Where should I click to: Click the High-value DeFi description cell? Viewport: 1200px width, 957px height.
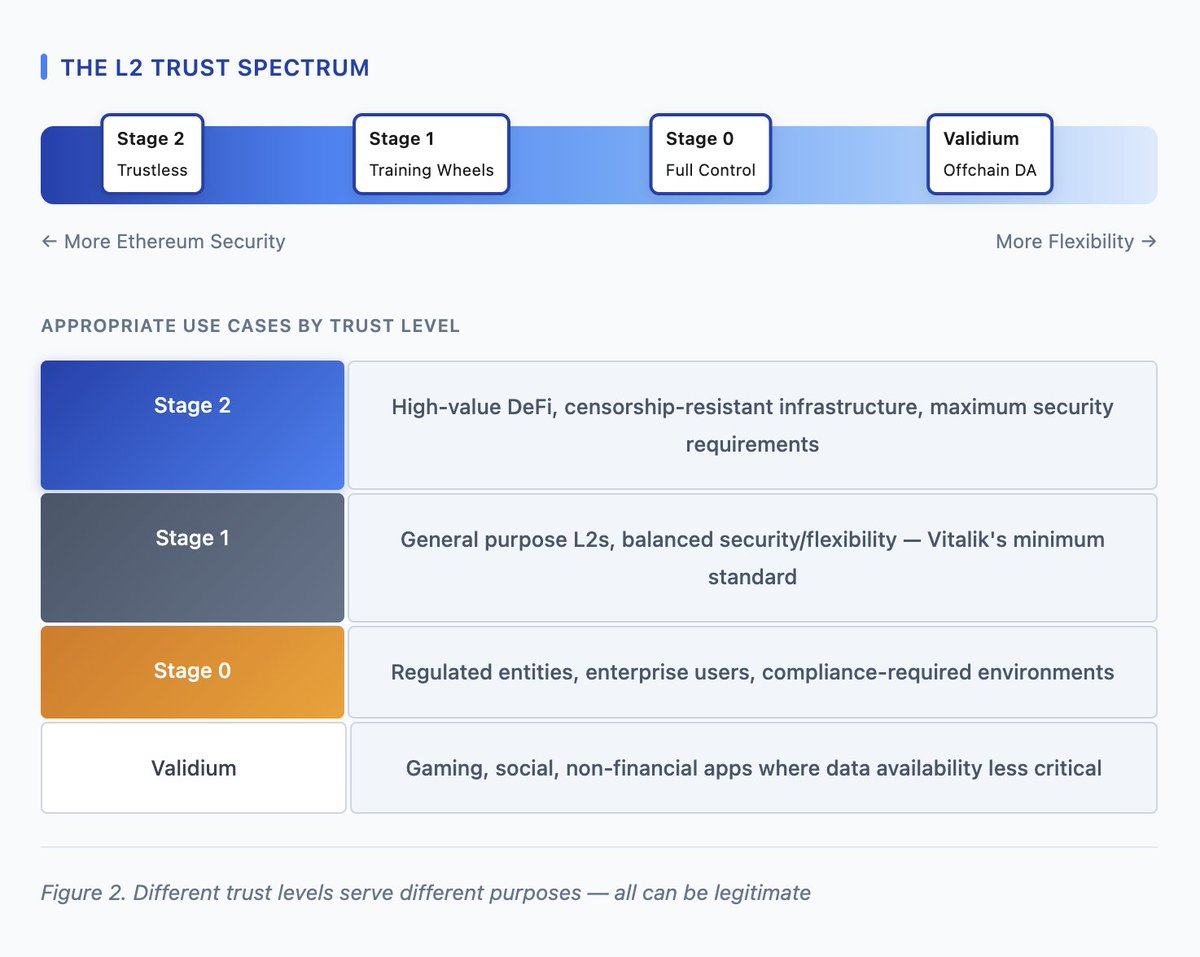[752, 425]
